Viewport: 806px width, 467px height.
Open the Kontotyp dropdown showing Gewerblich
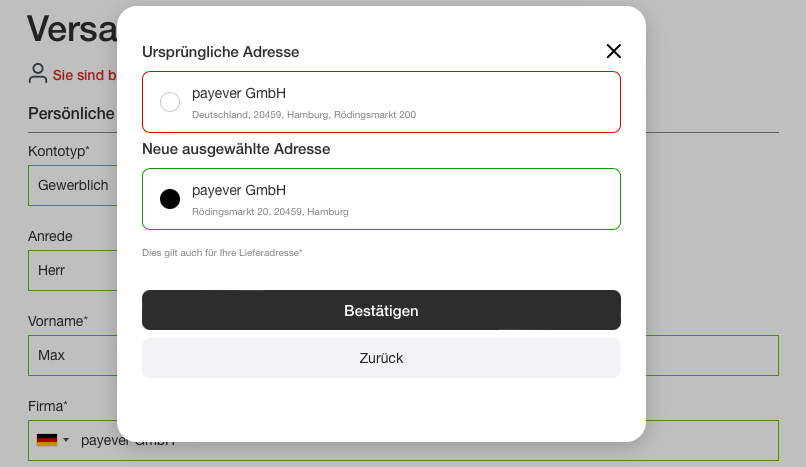pos(73,185)
